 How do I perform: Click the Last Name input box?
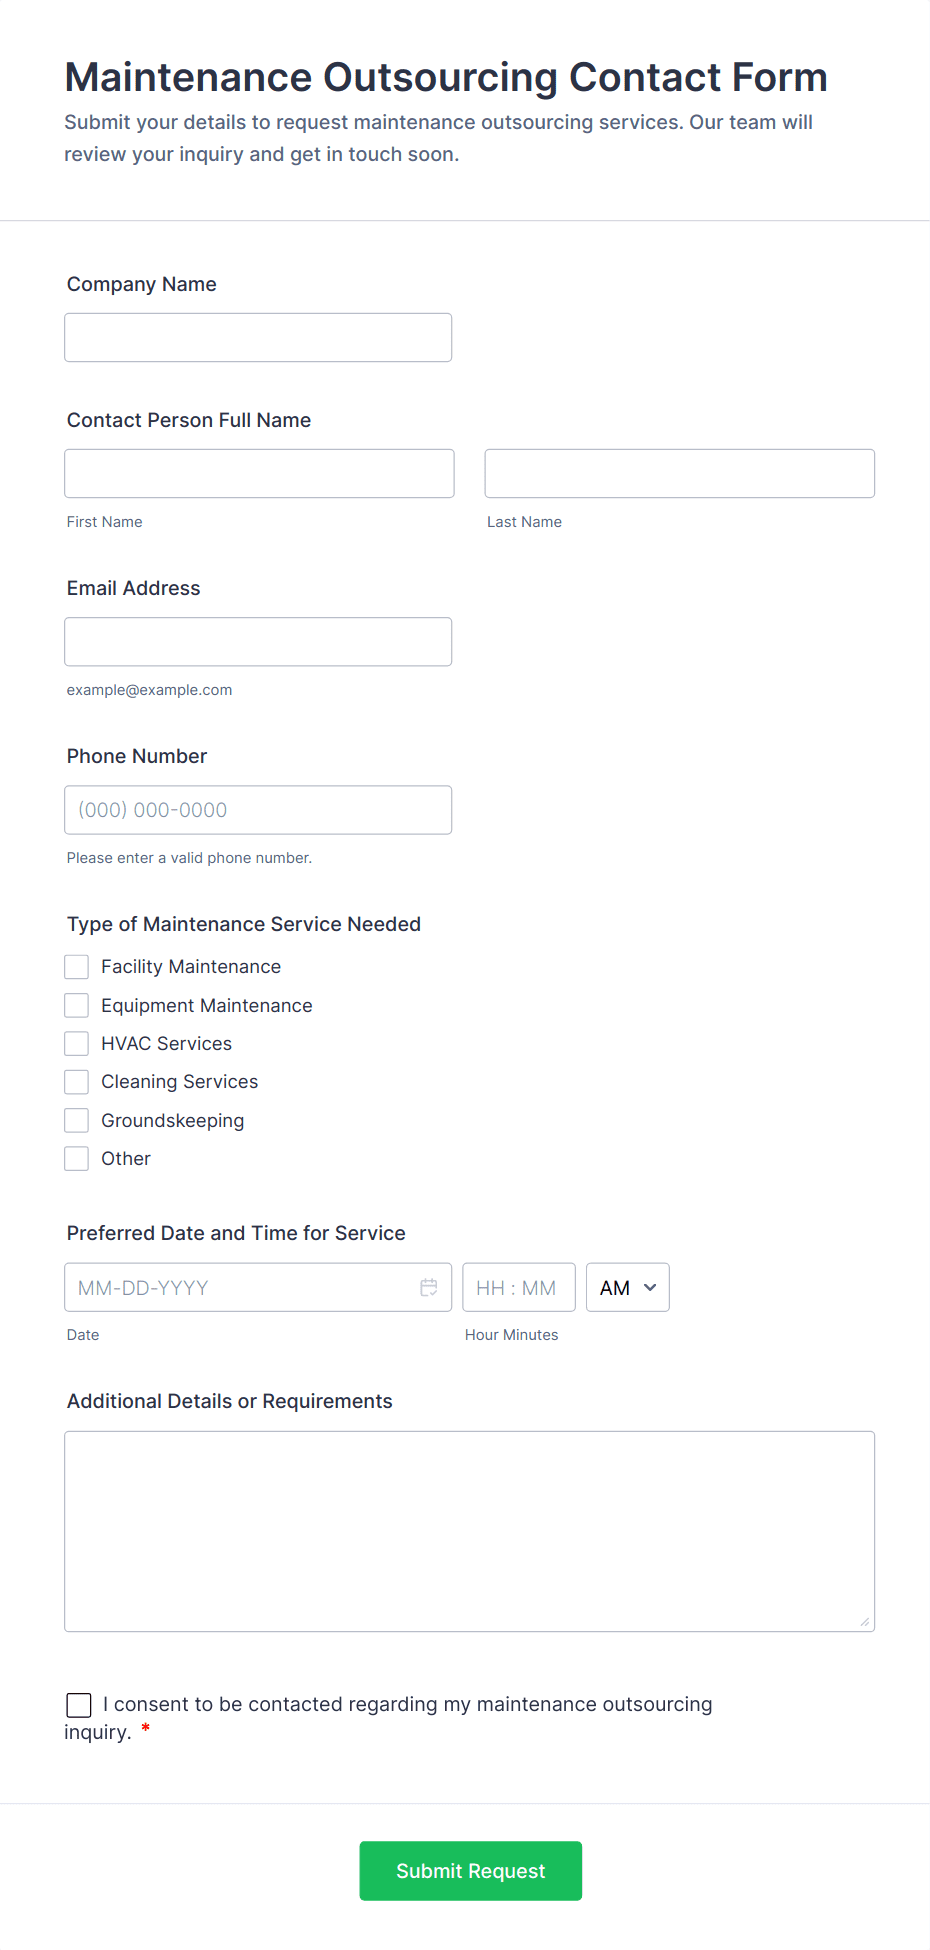[679, 474]
